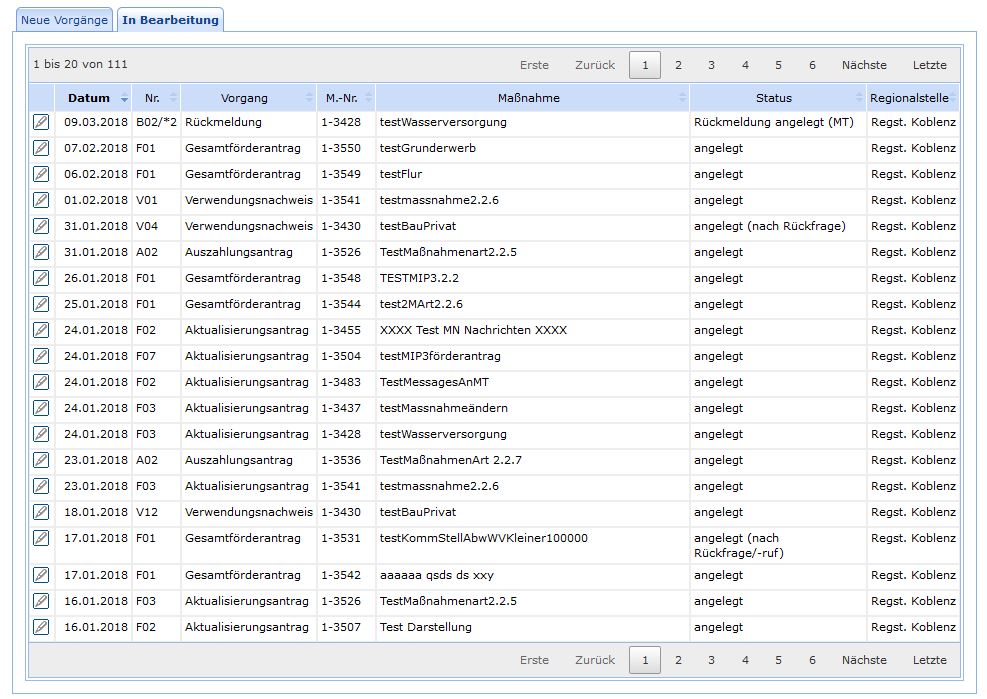The image size is (987, 699).
Task: Click Letzte in the bottom pagination
Action: coord(930,660)
